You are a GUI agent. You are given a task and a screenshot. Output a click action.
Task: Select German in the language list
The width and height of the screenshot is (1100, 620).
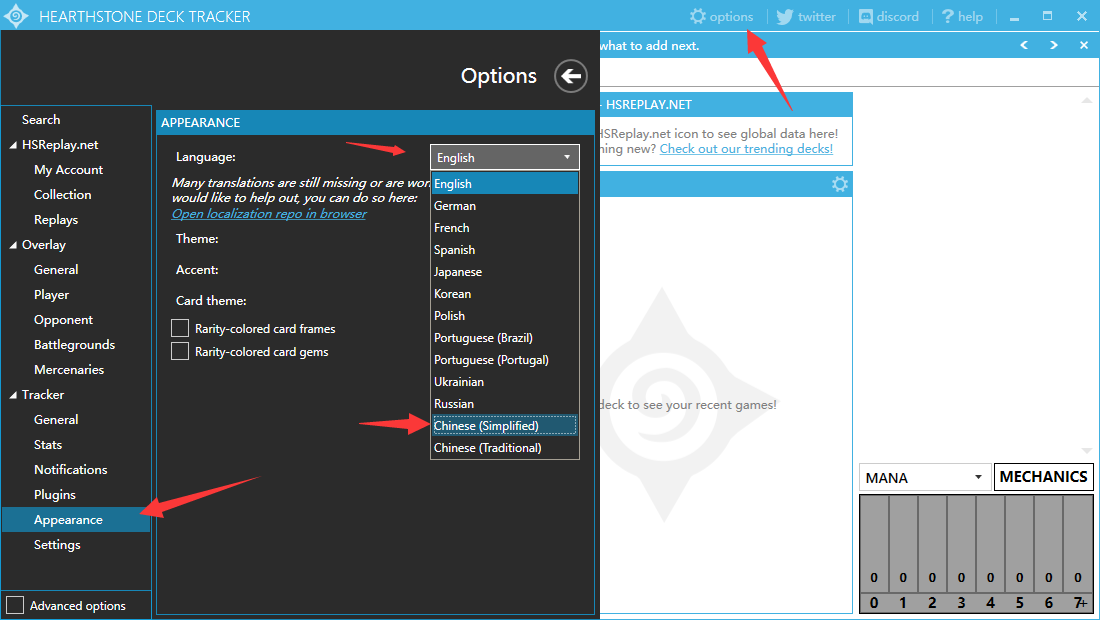pyautogui.click(x=504, y=205)
